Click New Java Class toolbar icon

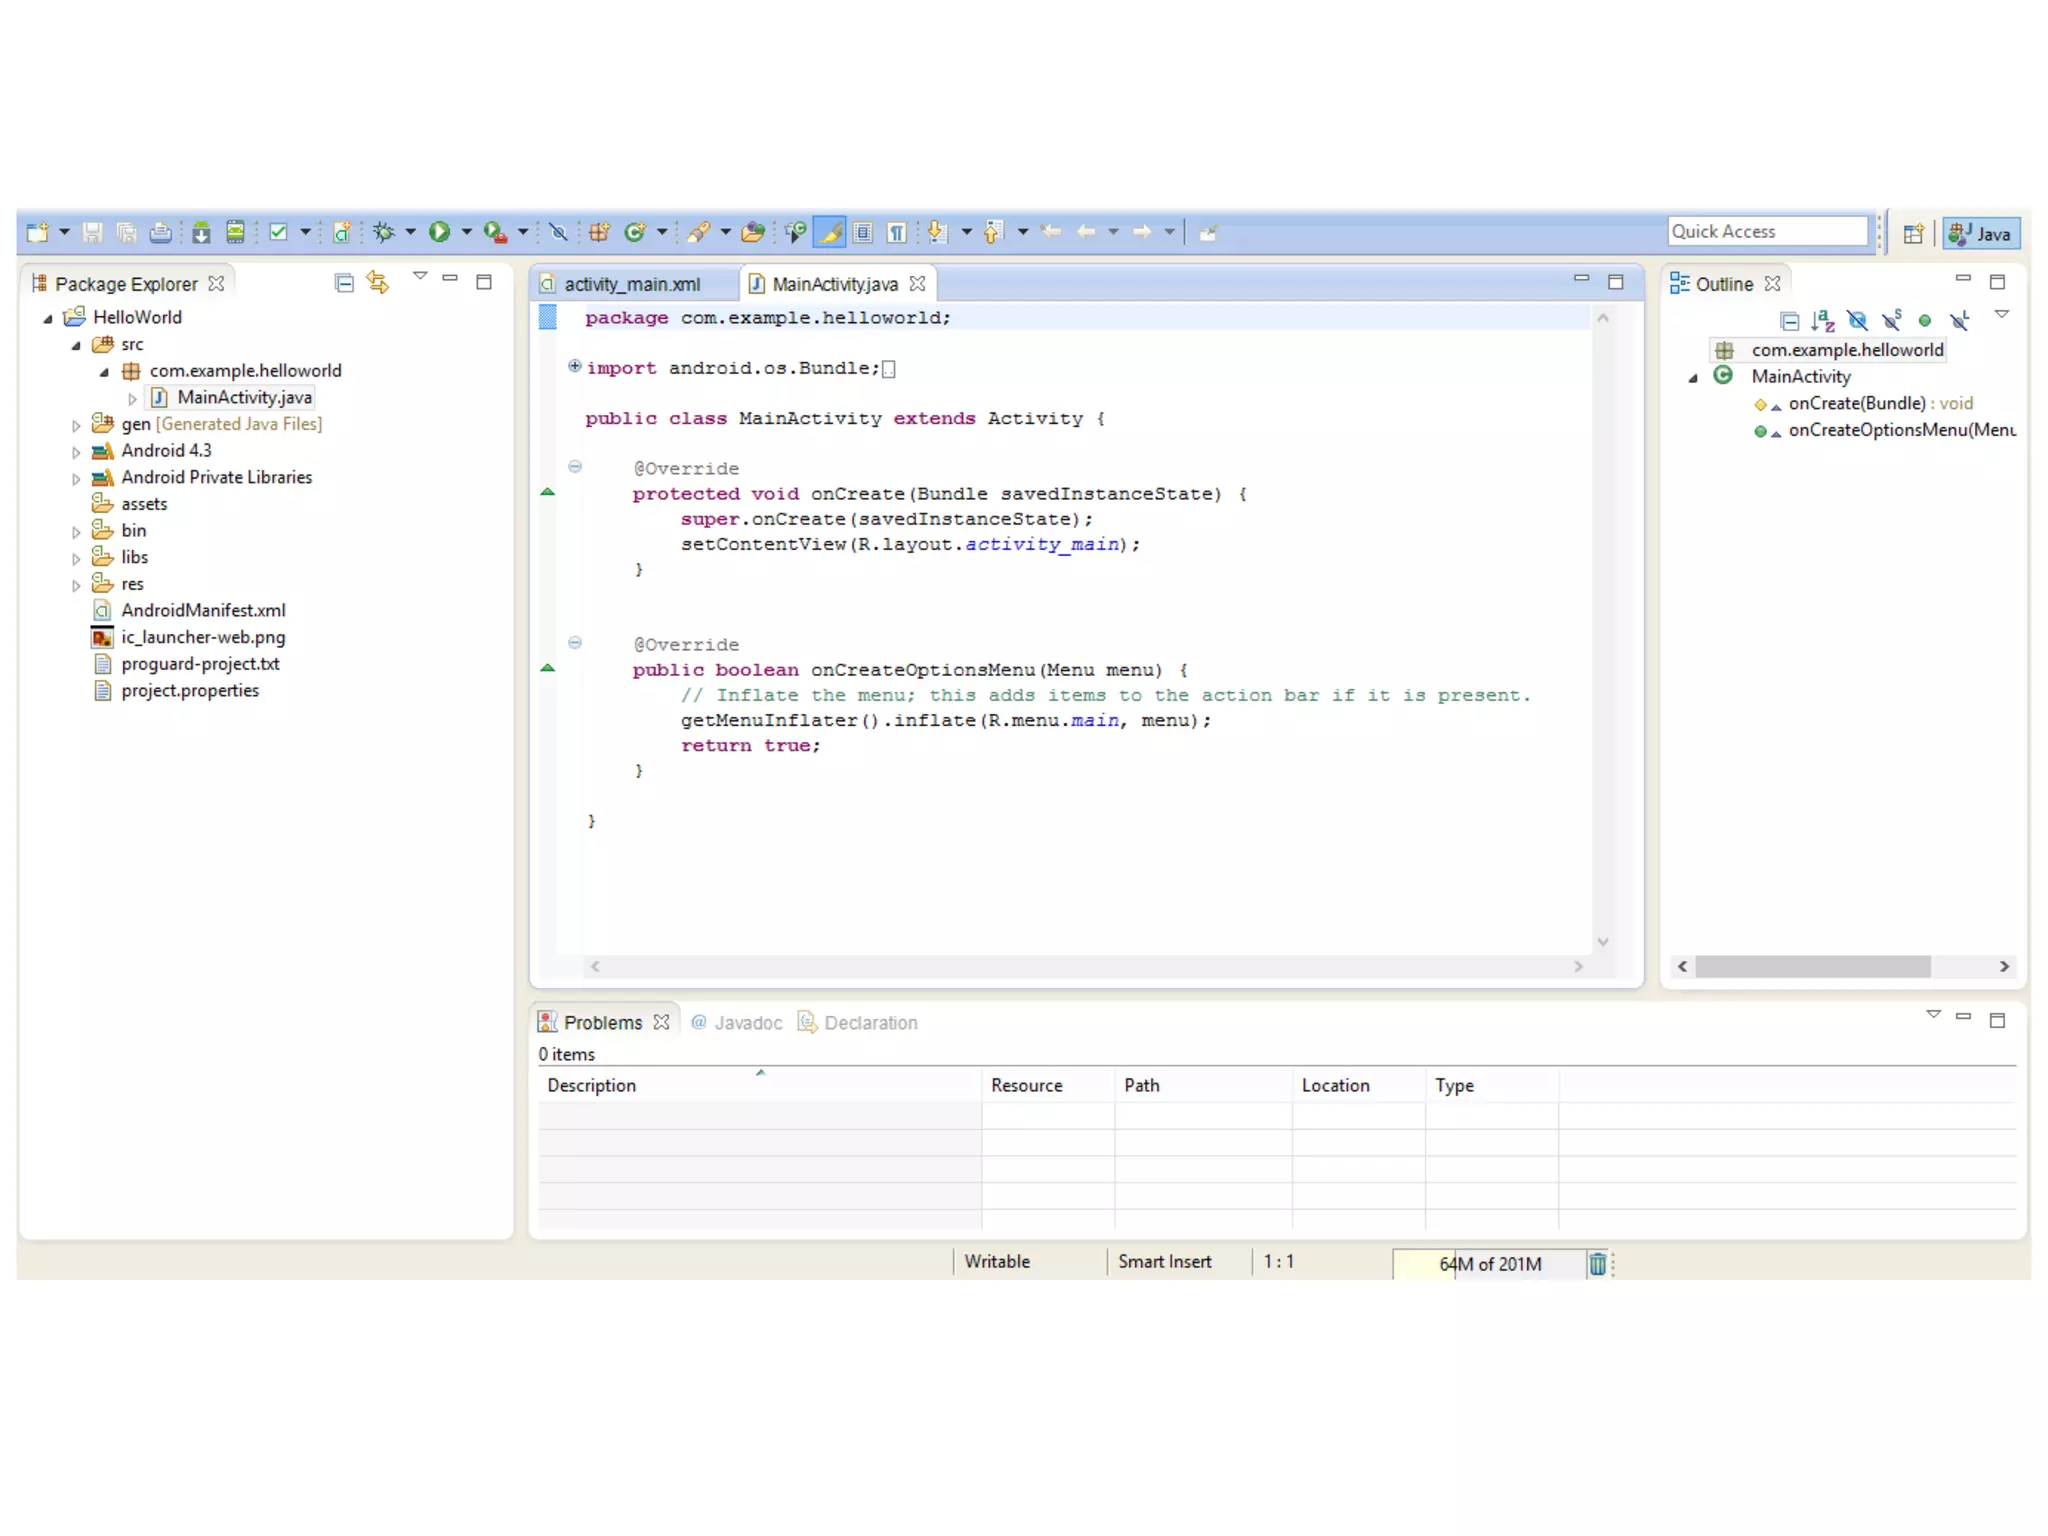click(634, 232)
